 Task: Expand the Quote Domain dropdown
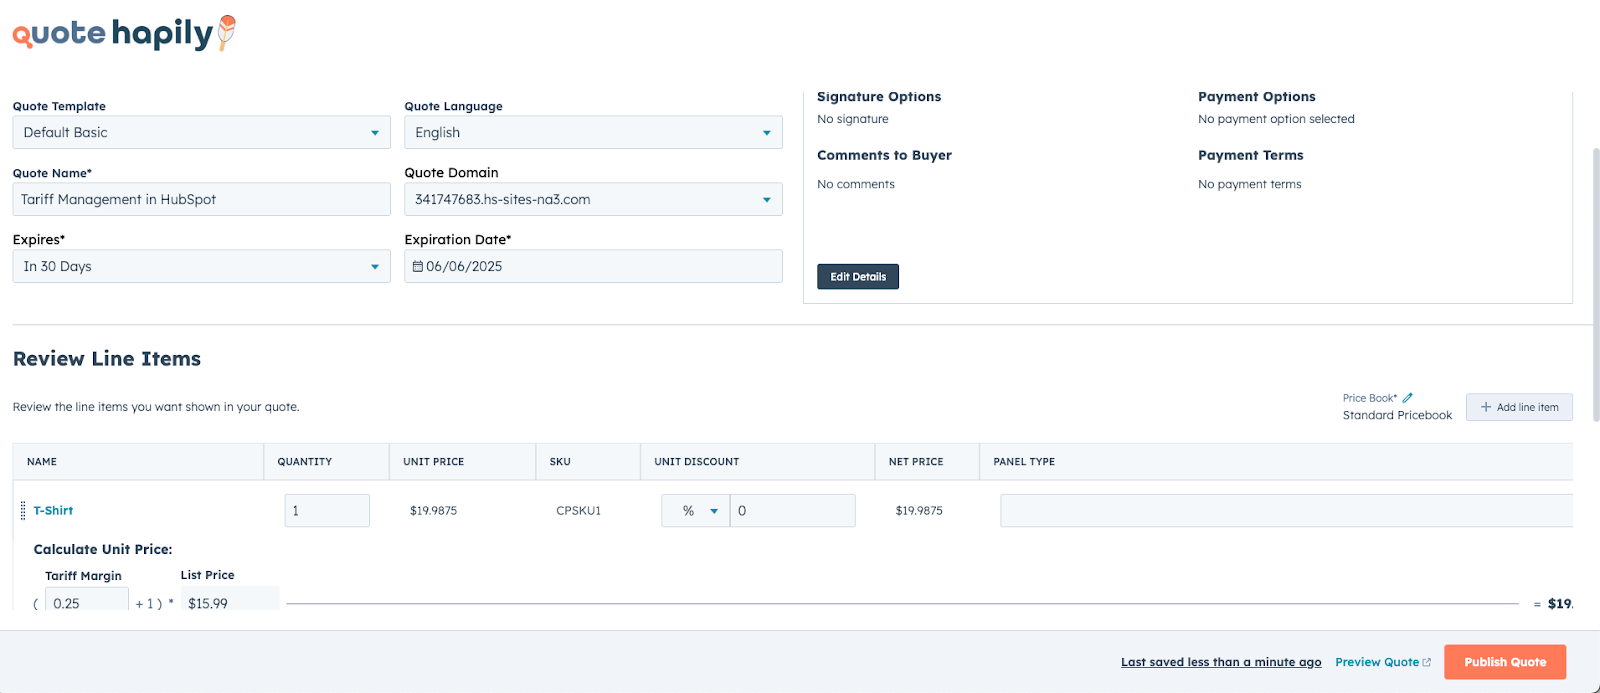click(593, 200)
